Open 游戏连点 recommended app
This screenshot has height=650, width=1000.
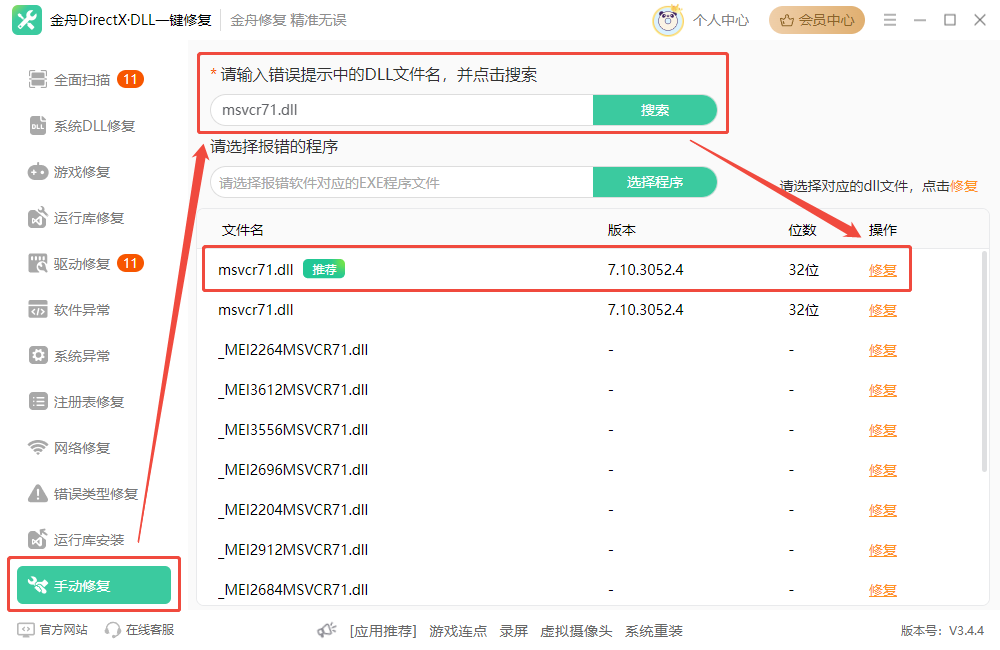tap(458, 631)
